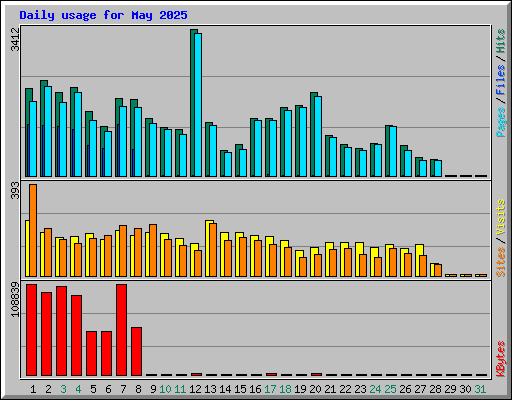Select weekend day 25 on the axis
512x400 pixels.
pyautogui.click(x=390, y=389)
